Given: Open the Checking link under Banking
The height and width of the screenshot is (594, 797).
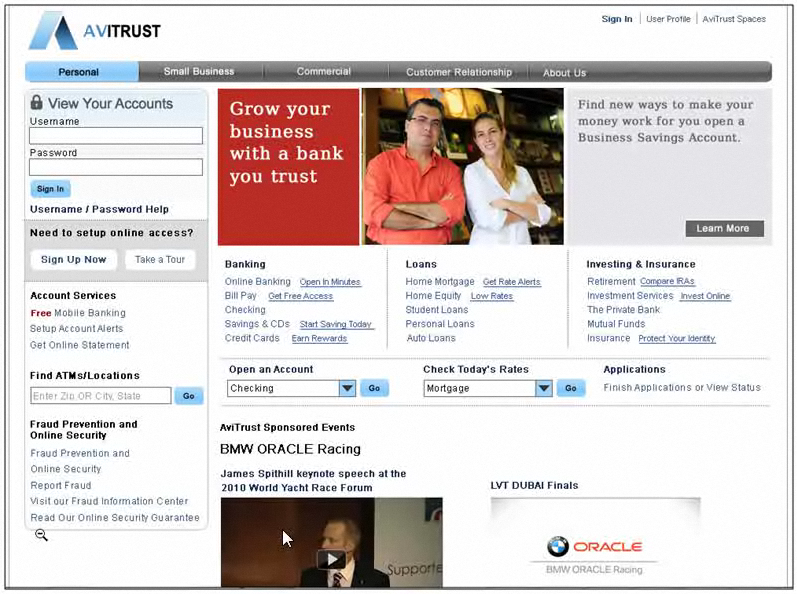Looking at the screenshot, I should [x=245, y=309].
